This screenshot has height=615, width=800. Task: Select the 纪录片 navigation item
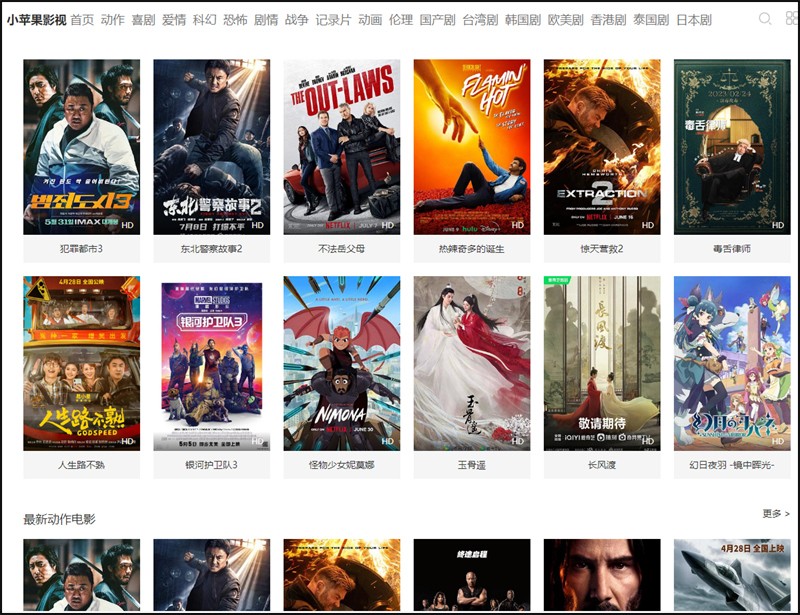click(333, 20)
